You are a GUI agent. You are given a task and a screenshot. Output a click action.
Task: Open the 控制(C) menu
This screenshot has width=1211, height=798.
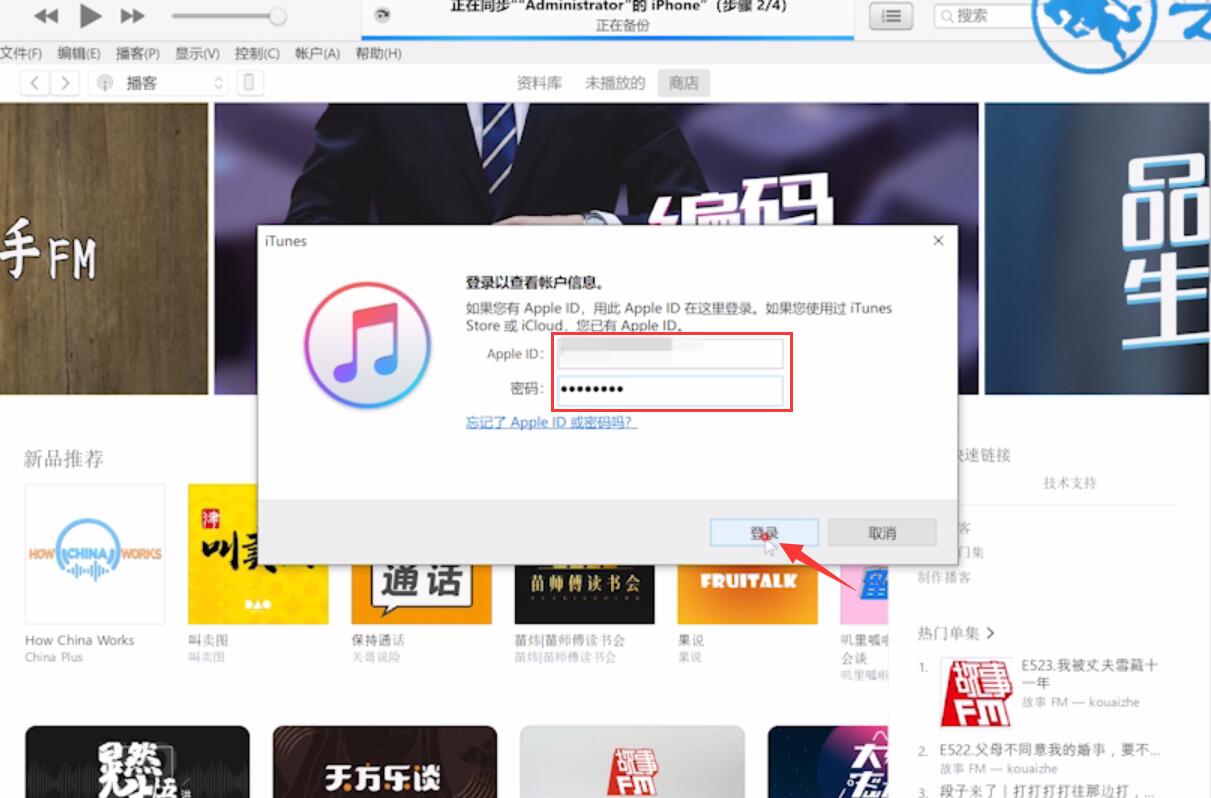point(258,53)
